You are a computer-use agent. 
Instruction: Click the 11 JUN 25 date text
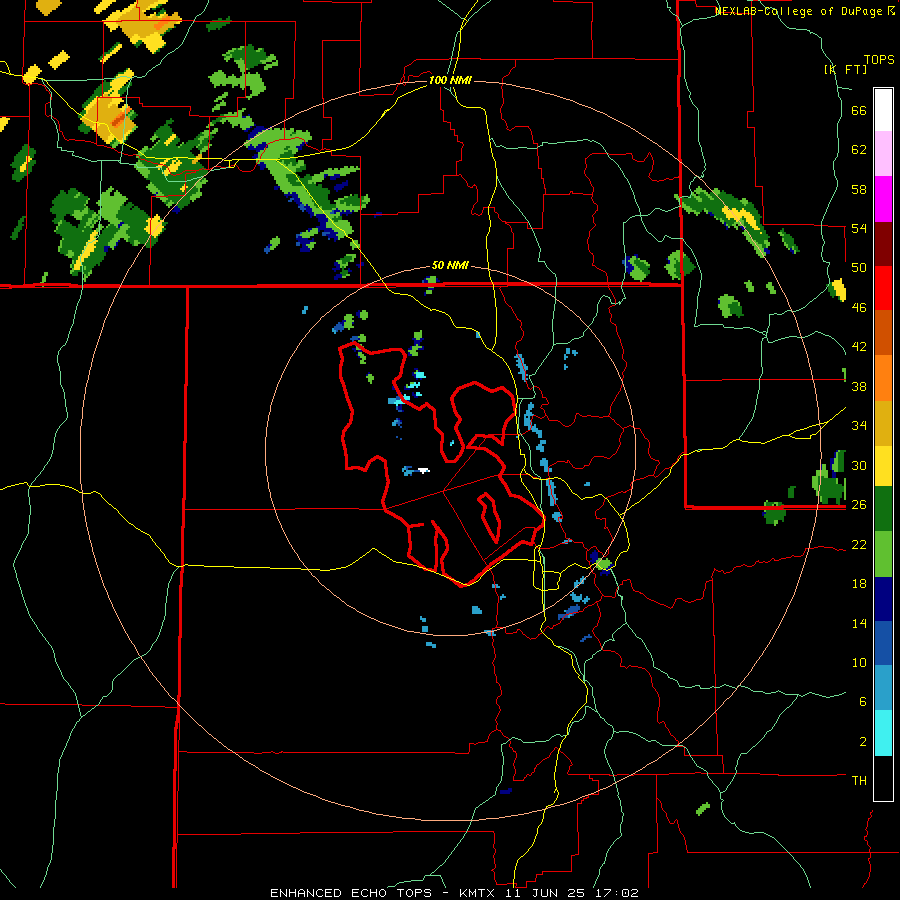click(x=545, y=893)
